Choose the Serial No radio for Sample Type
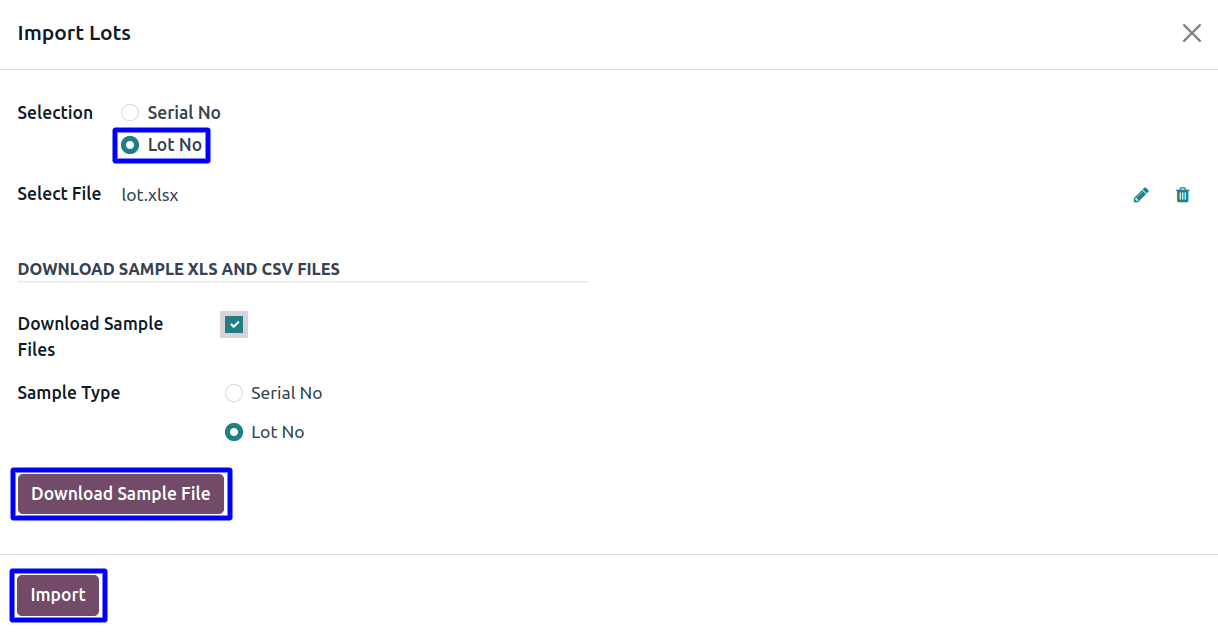 (234, 393)
